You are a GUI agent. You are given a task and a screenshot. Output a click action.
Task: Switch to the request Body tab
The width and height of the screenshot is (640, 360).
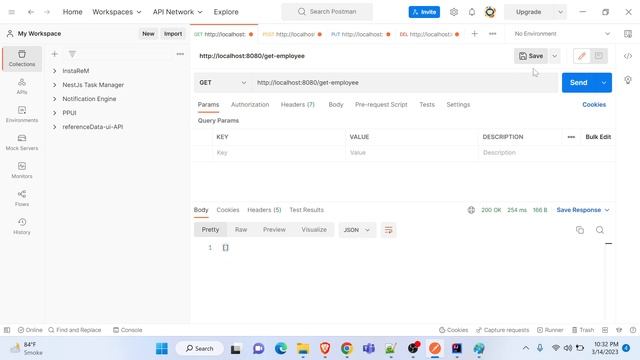pyautogui.click(x=336, y=104)
